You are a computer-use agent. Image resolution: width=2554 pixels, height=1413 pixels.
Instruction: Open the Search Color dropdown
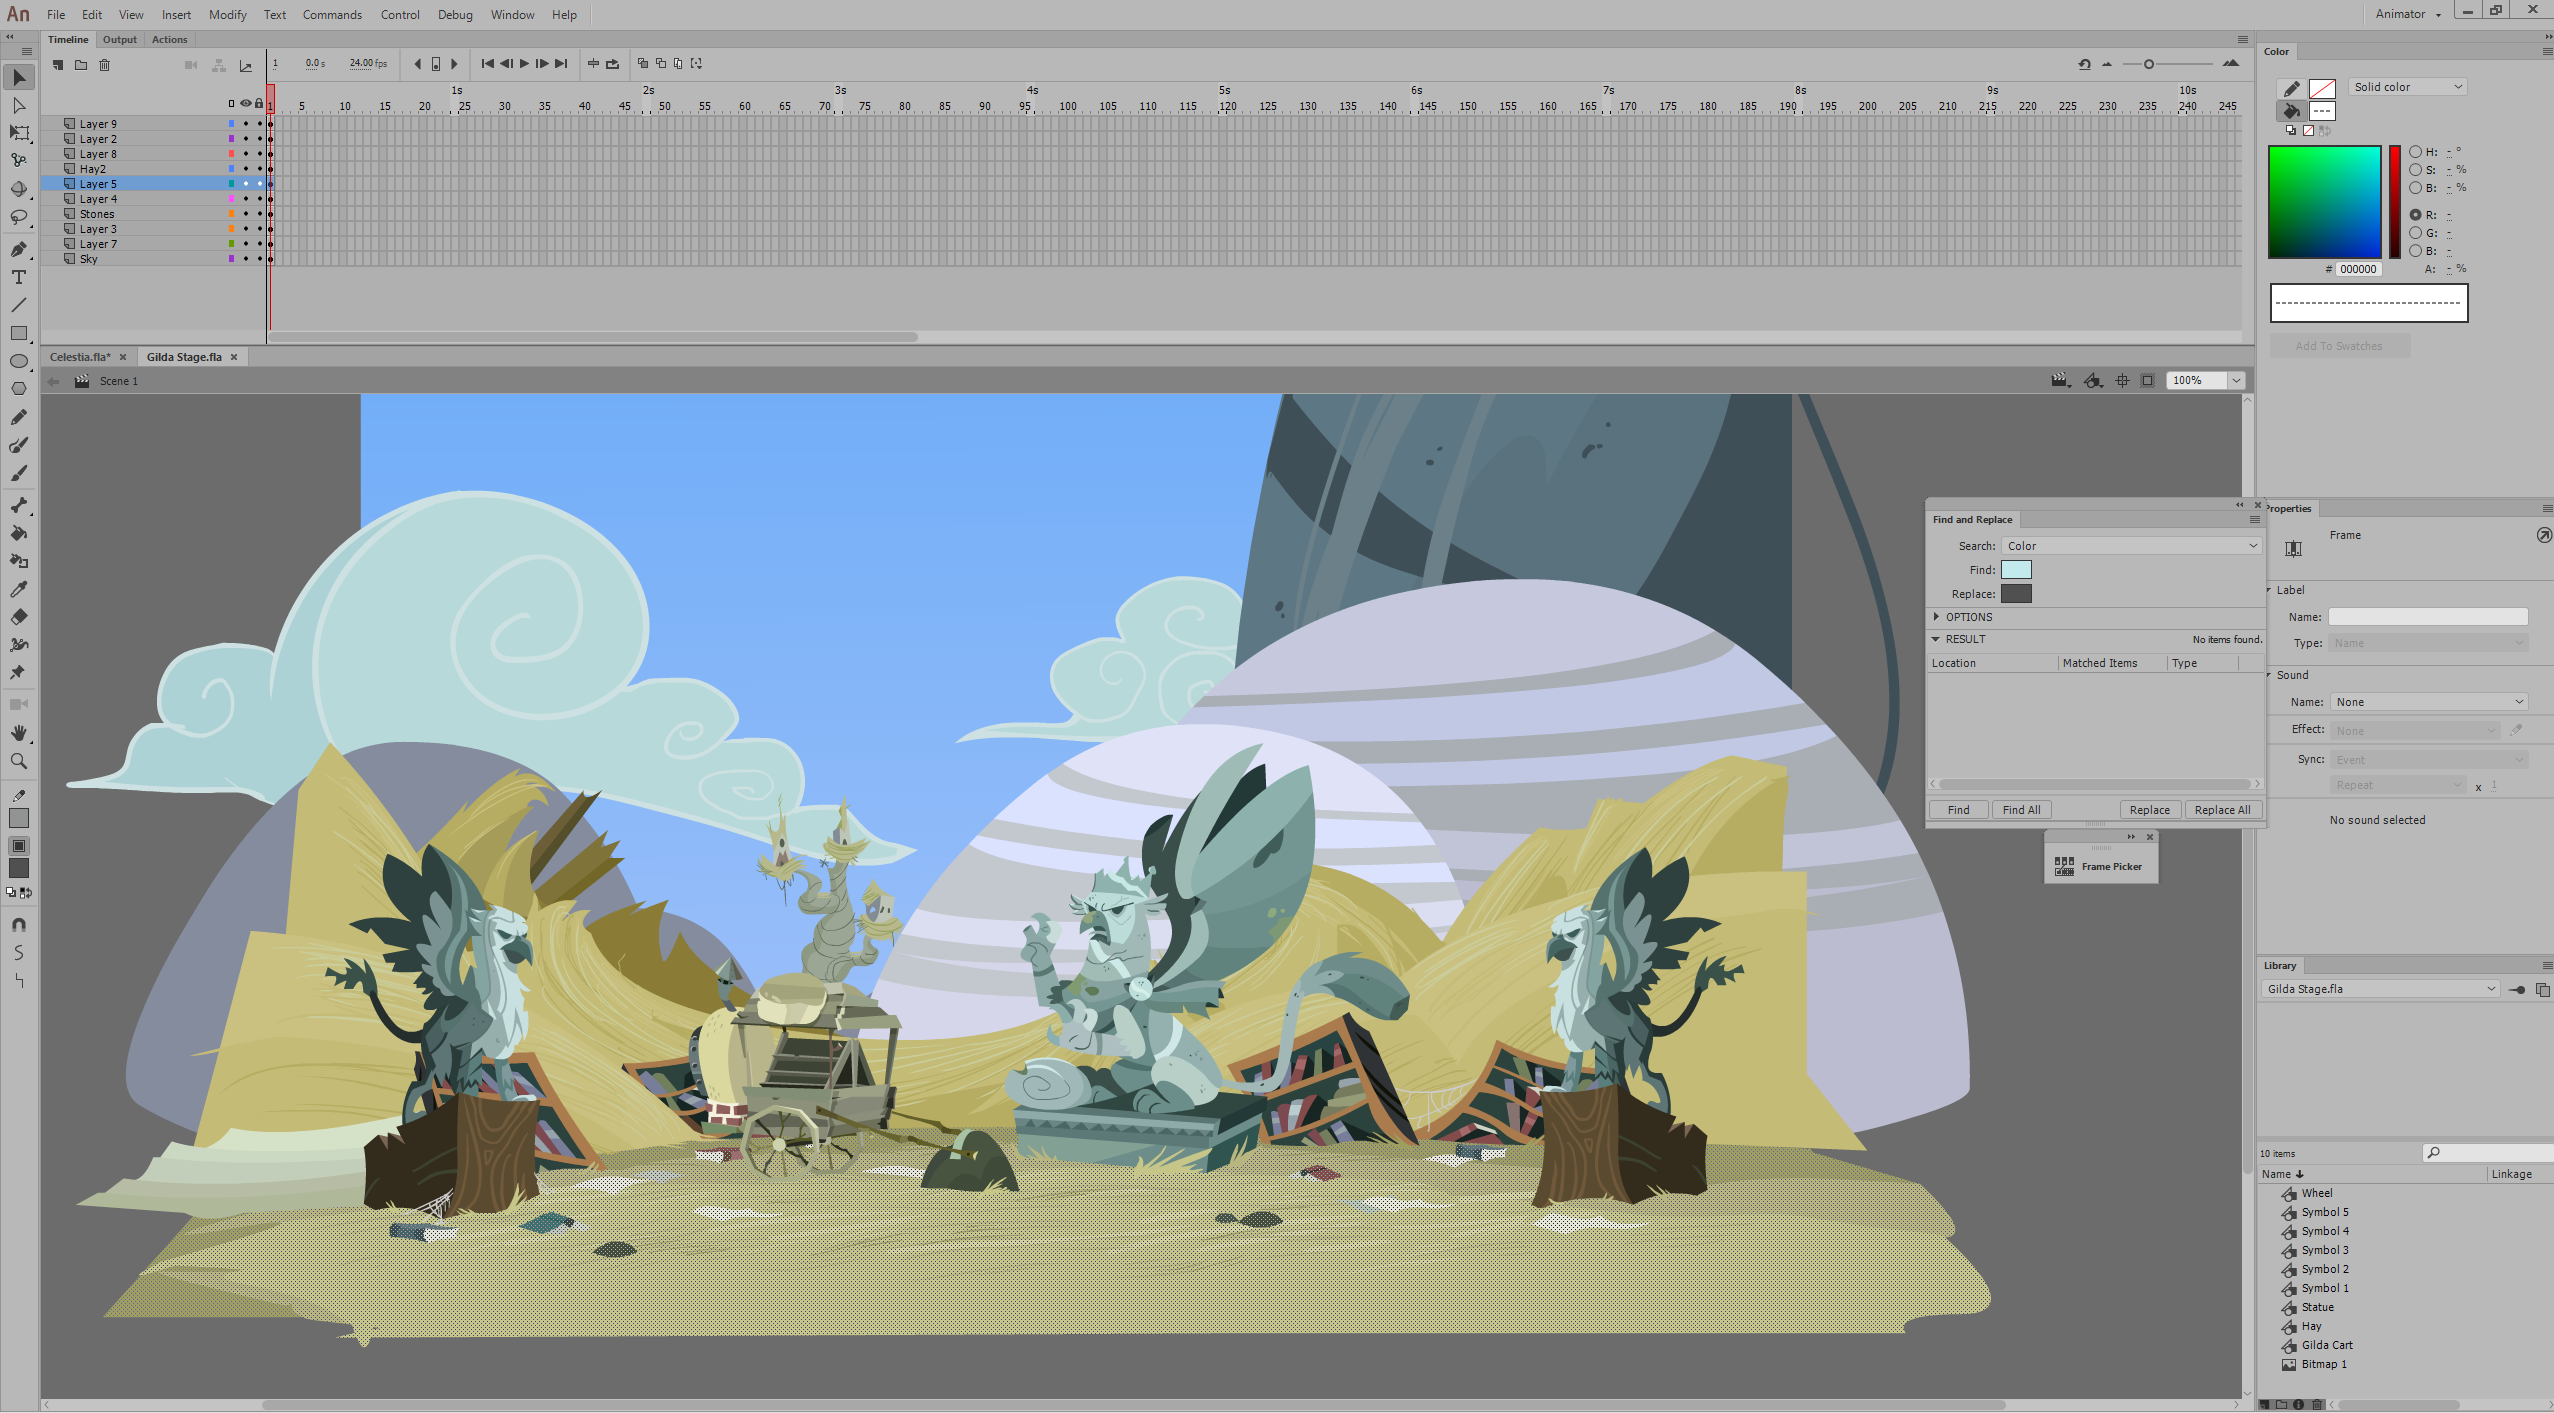tap(2130, 546)
